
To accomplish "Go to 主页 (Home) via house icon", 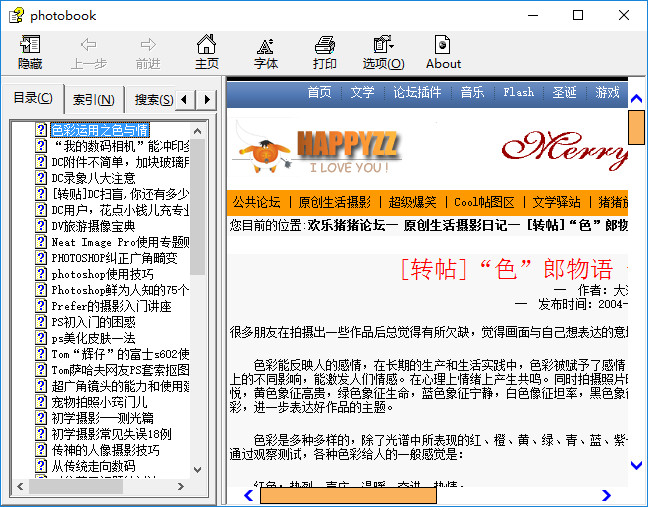I will [x=207, y=44].
